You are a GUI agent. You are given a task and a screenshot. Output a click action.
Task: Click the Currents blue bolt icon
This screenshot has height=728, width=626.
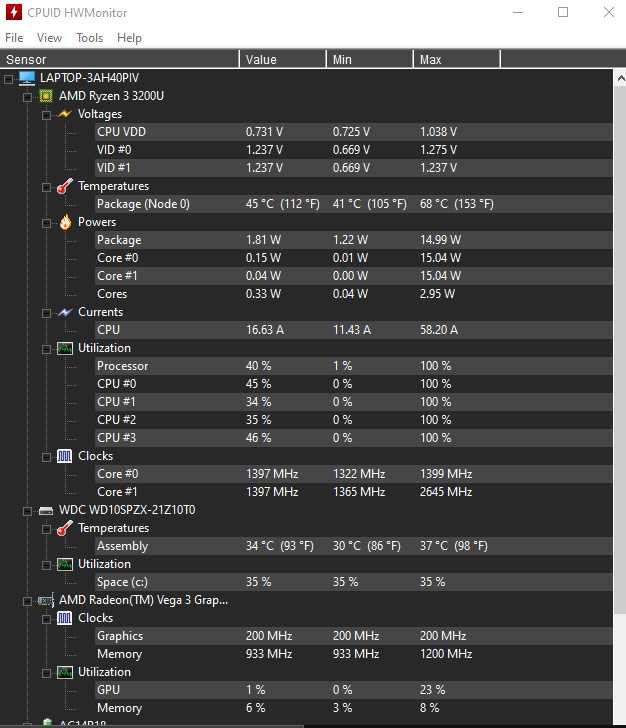(x=65, y=312)
